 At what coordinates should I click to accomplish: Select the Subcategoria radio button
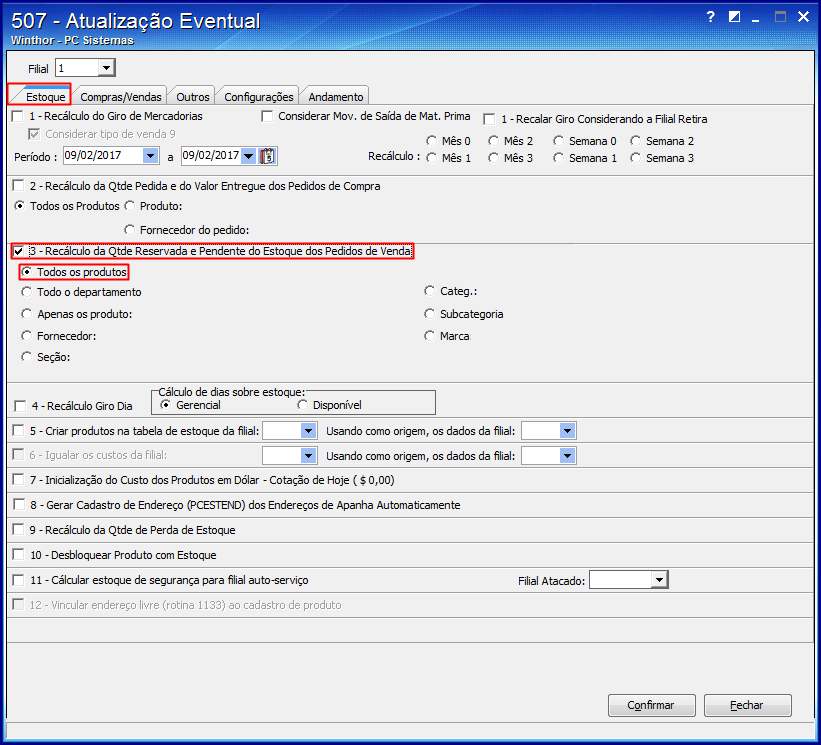pyautogui.click(x=429, y=314)
